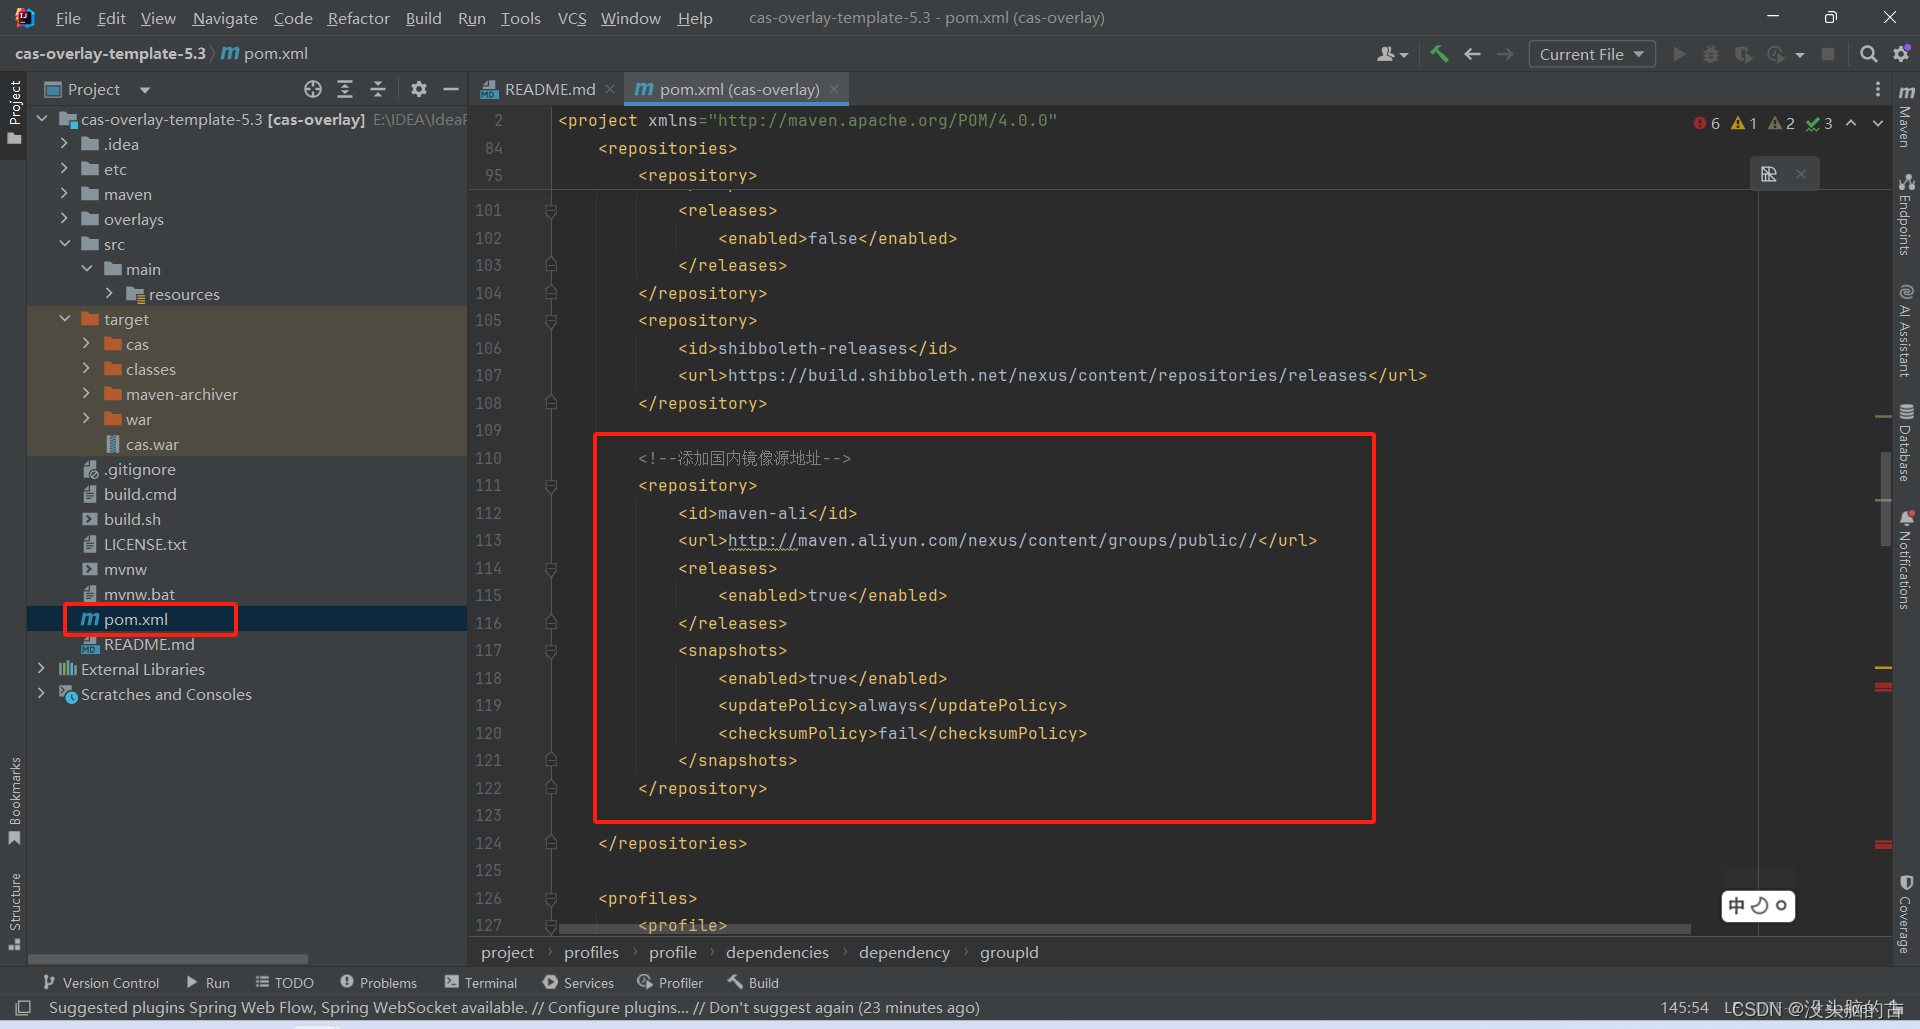Click the floating toolbar reader icon
The height and width of the screenshot is (1029, 1920).
tap(1769, 174)
